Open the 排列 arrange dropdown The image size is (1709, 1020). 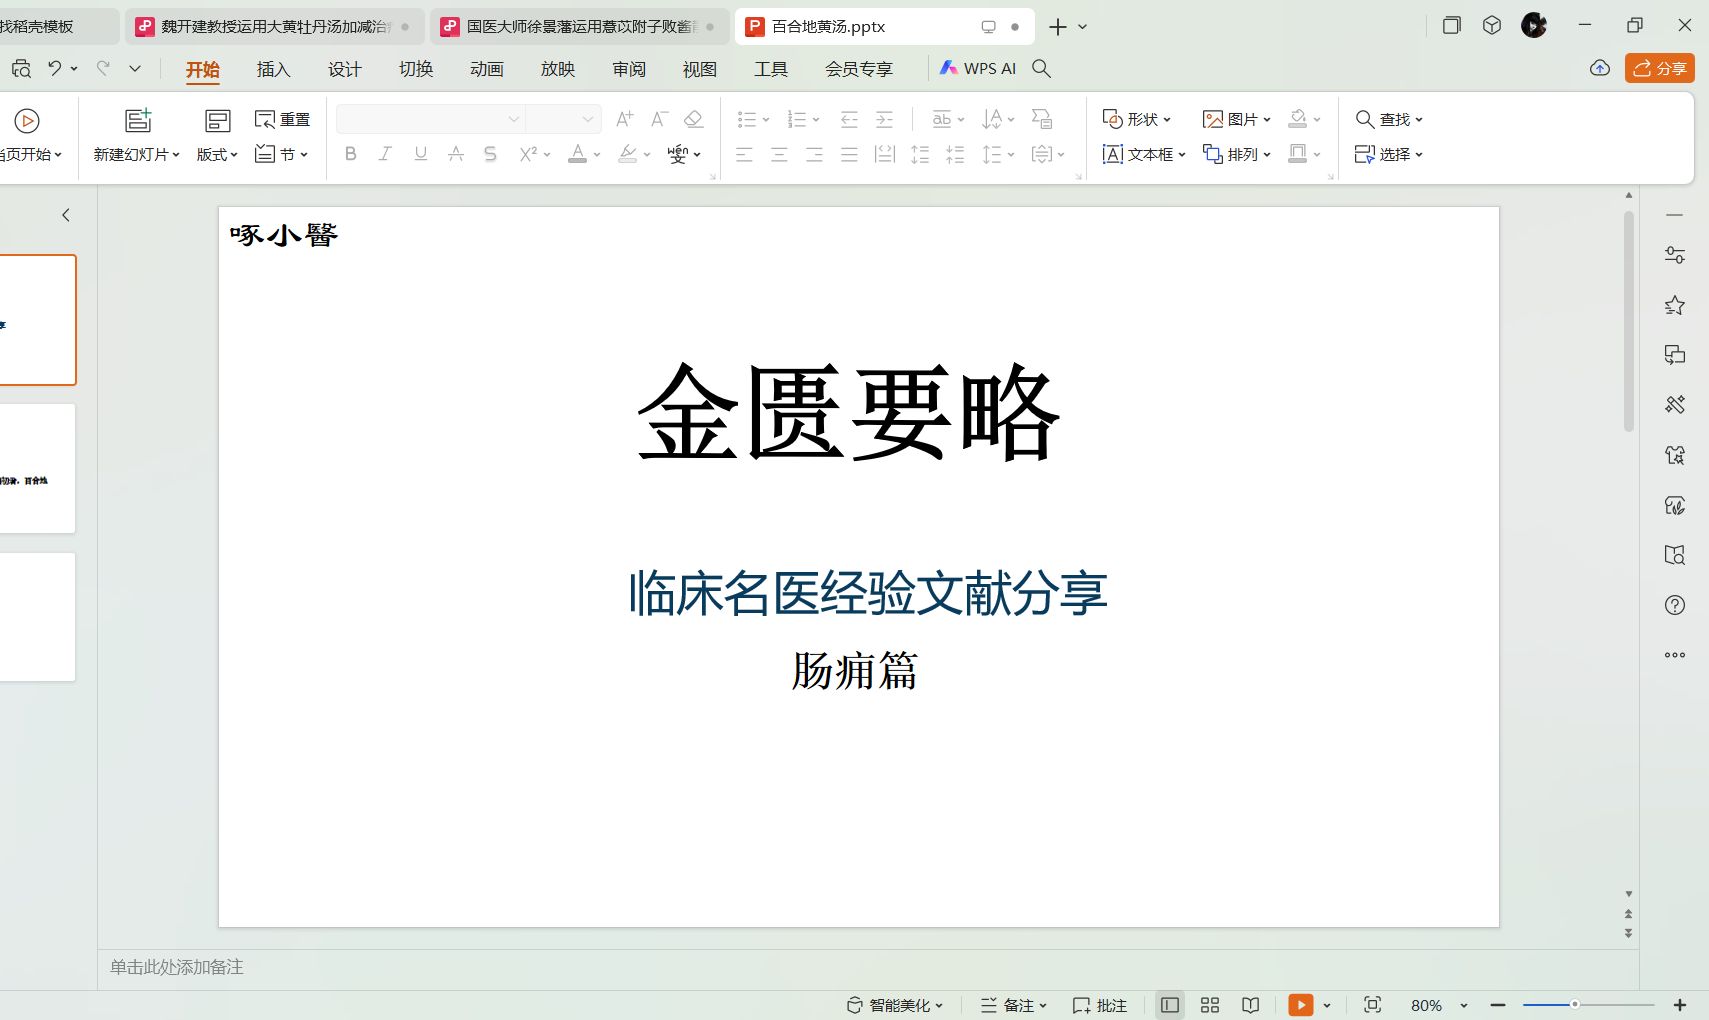click(x=1236, y=154)
